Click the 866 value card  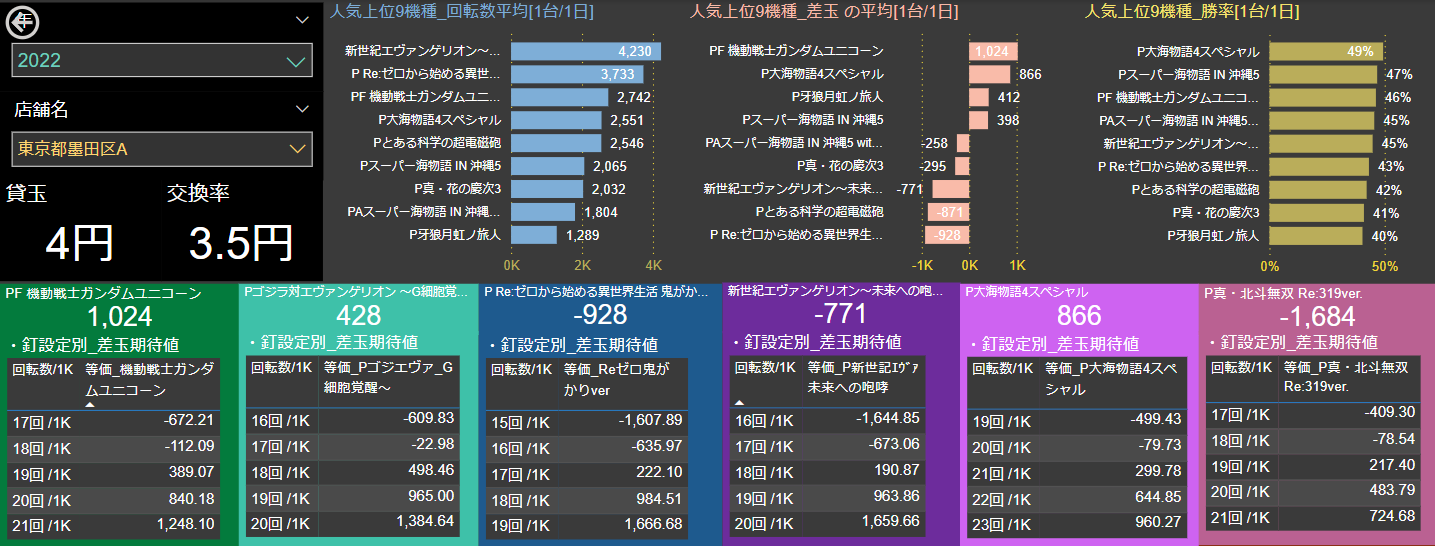click(x=1079, y=316)
